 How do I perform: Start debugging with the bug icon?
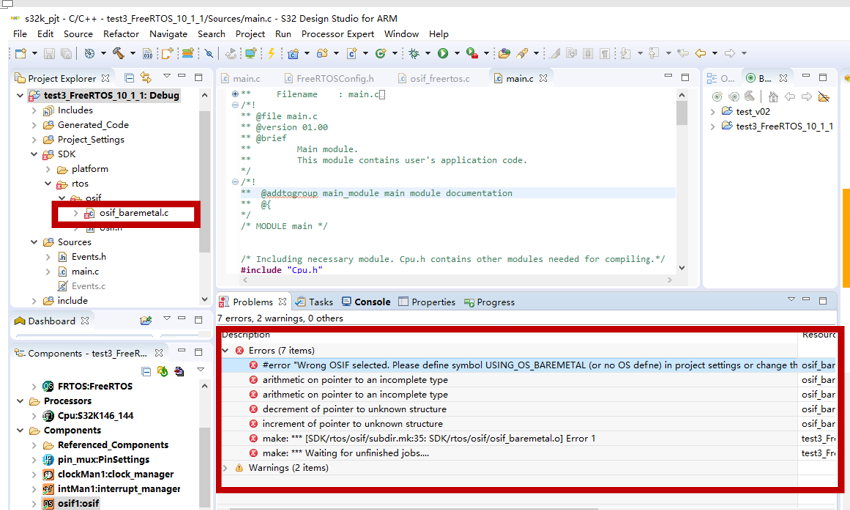(x=414, y=53)
